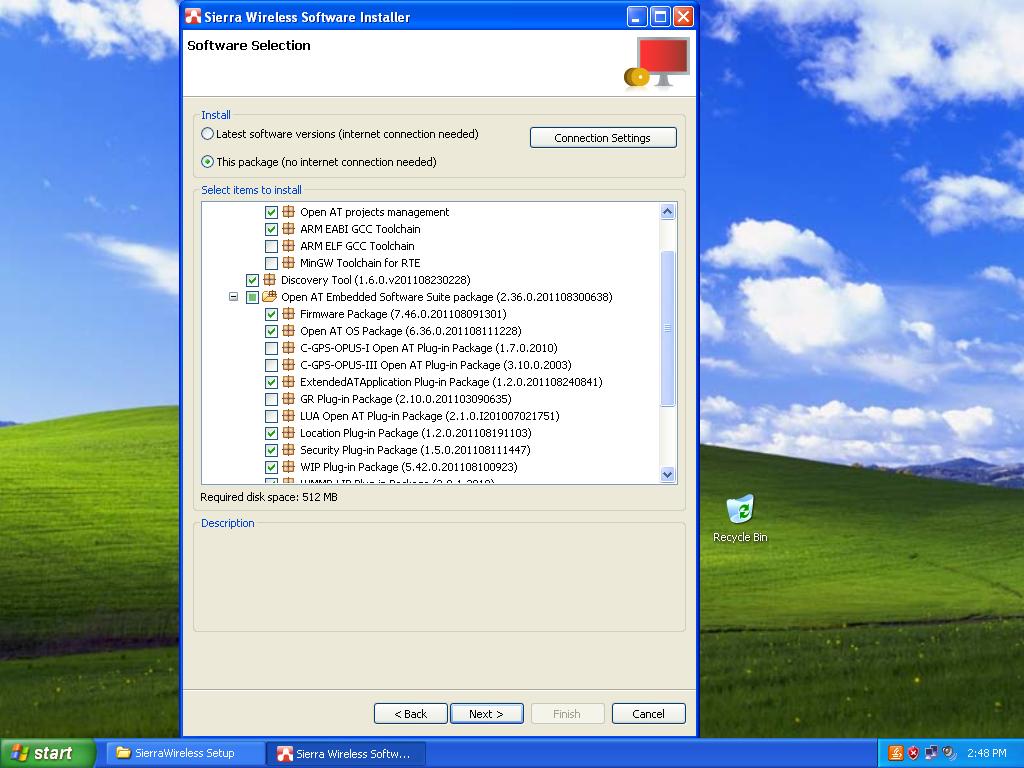The height and width of the screenshot is (768, 1024).
Task: Uncheck ARM EABI GCC Toolchain checkbox
Action: pyautogui.click(x=271, y=229)
